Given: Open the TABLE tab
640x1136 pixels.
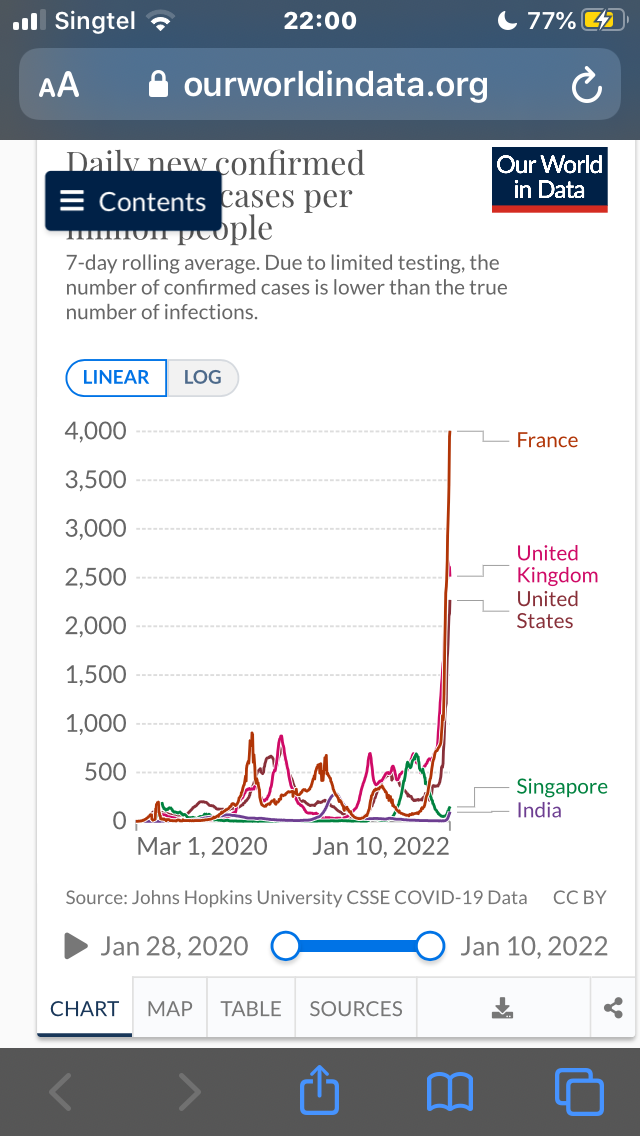Looking at the screenshot, I should click(251, 1008).
